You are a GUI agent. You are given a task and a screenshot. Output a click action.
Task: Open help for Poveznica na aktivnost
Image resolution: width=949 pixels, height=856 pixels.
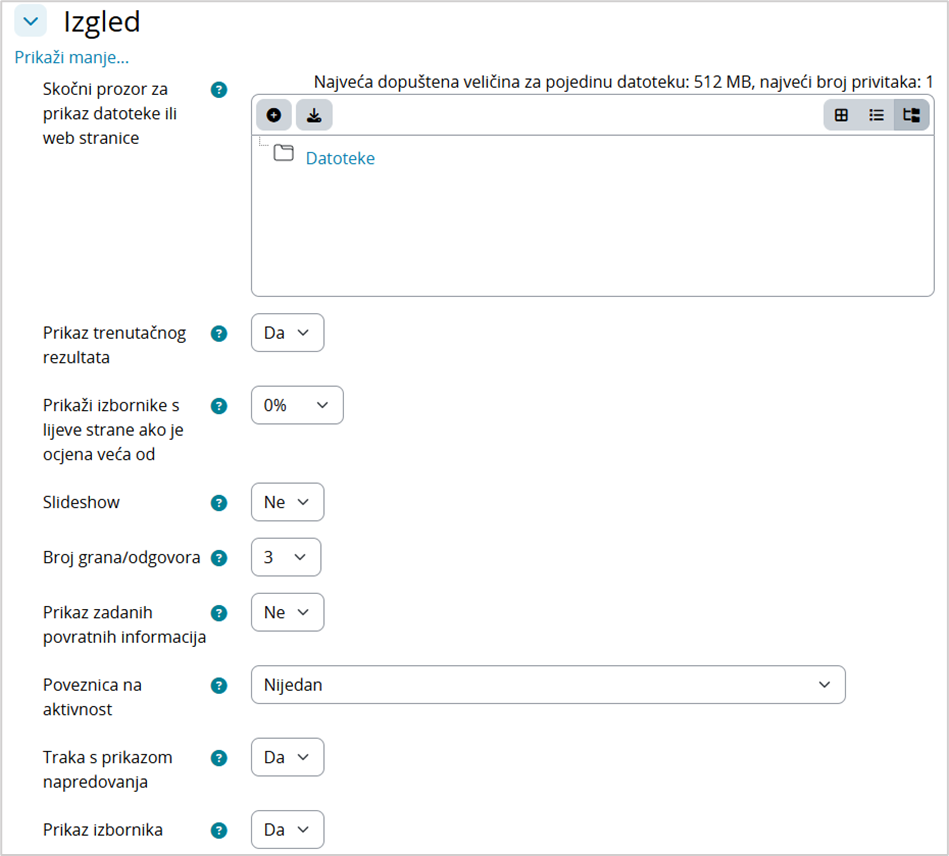(x=219, y=686)
